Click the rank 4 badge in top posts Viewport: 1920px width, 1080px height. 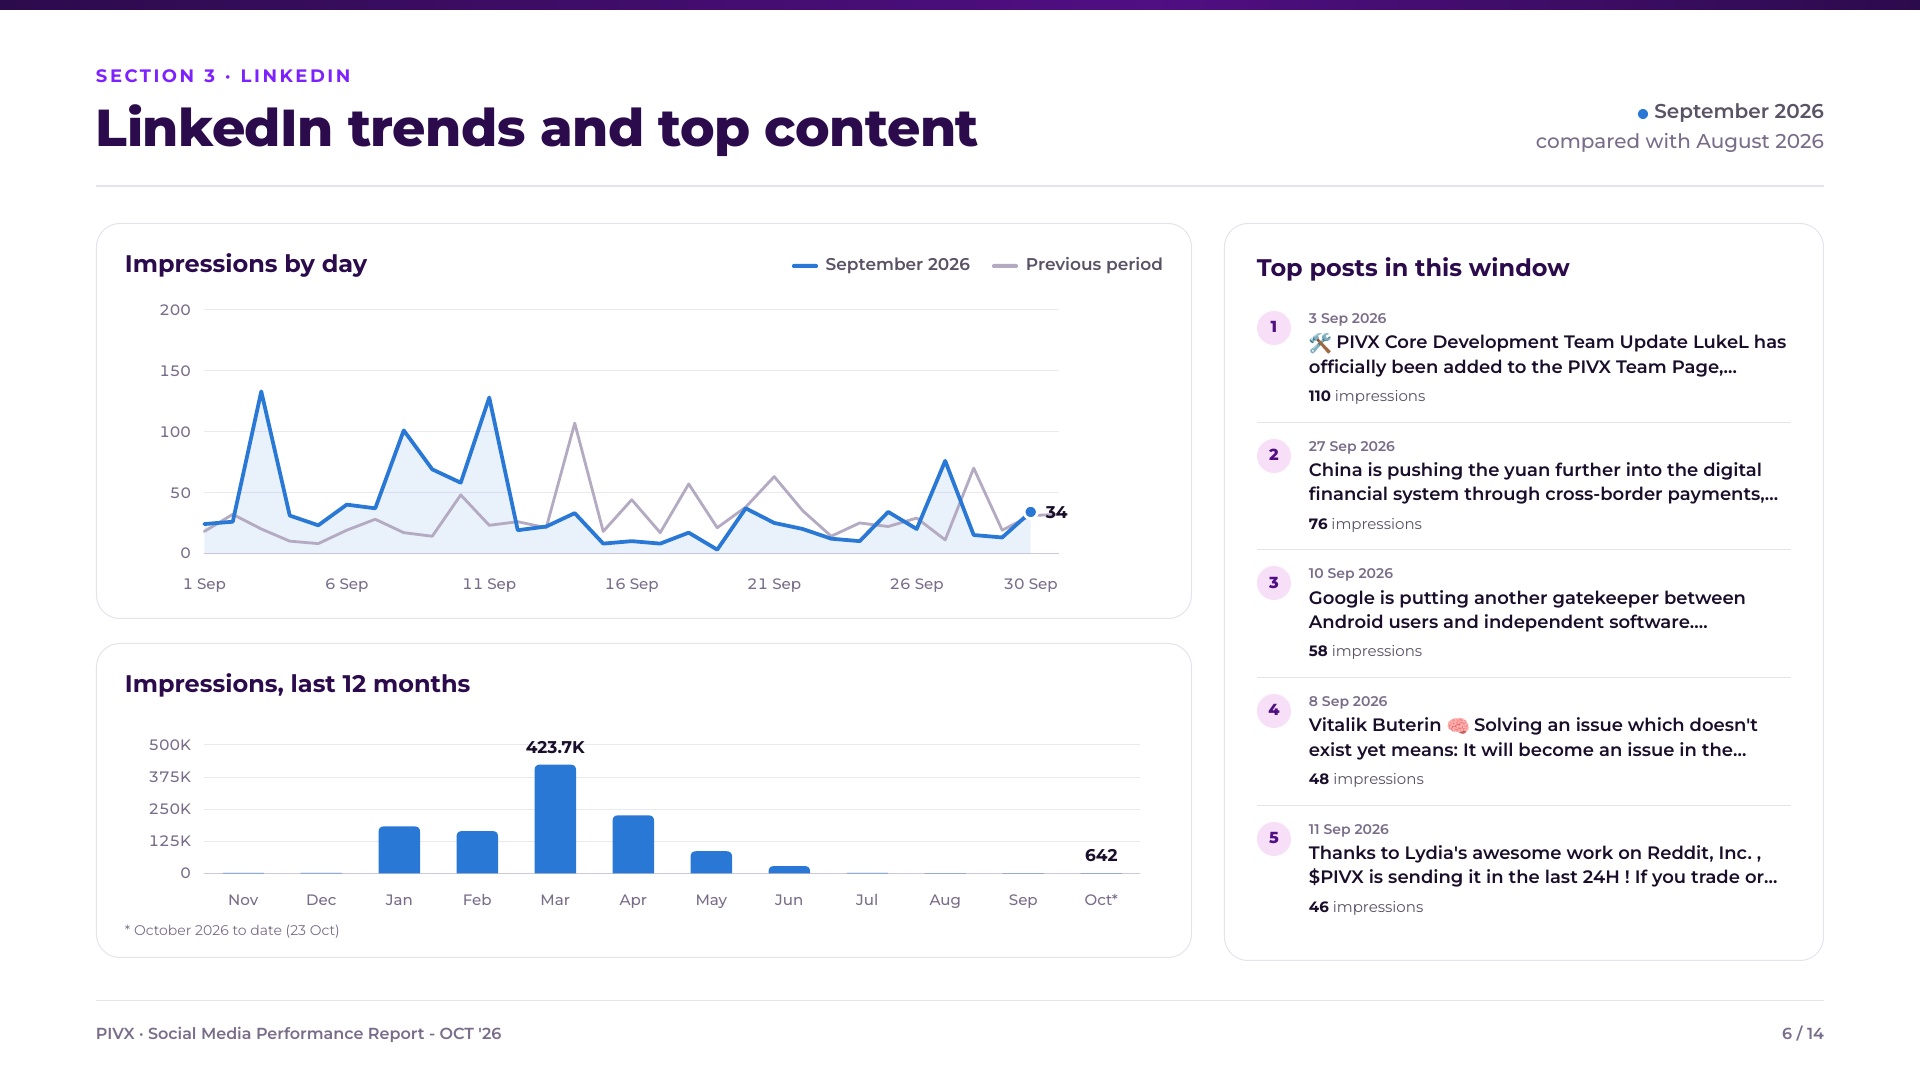[x=1273, y=711]
